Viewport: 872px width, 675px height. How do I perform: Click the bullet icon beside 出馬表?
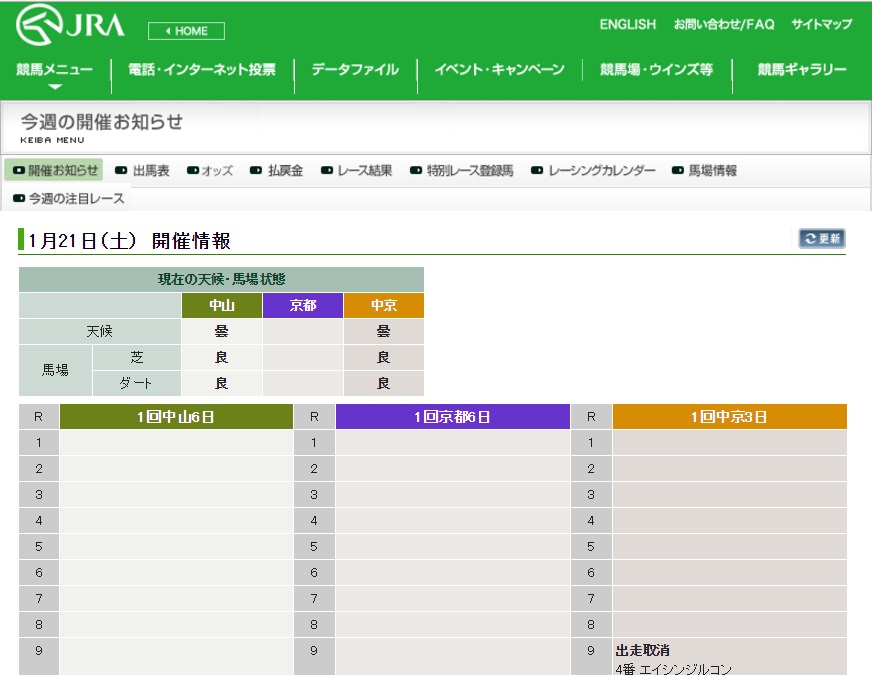tap(121, 170)
